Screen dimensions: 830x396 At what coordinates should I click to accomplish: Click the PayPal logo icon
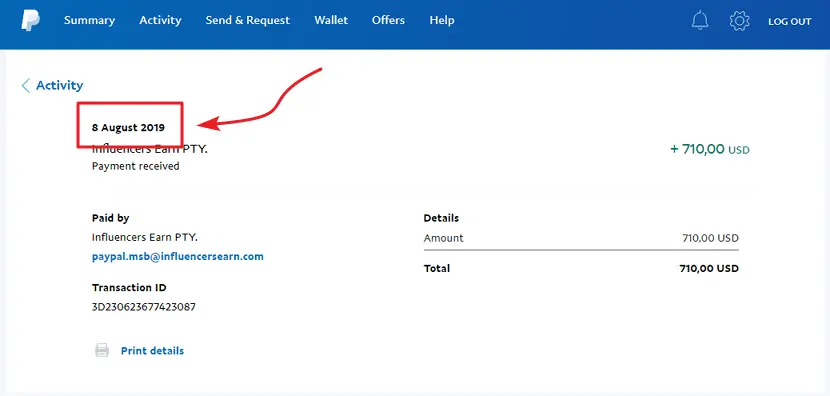pos(31,21)
